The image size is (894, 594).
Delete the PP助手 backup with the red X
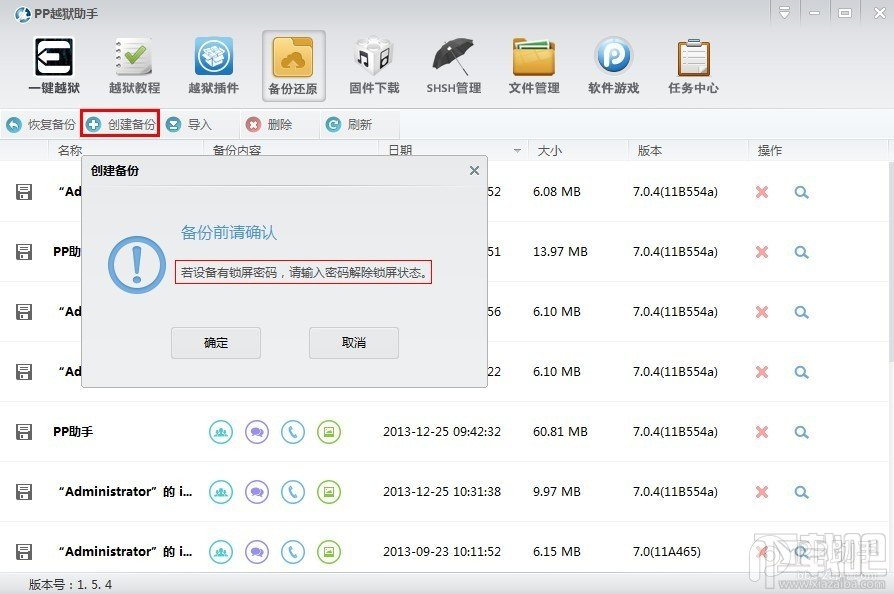click(761, 431)
